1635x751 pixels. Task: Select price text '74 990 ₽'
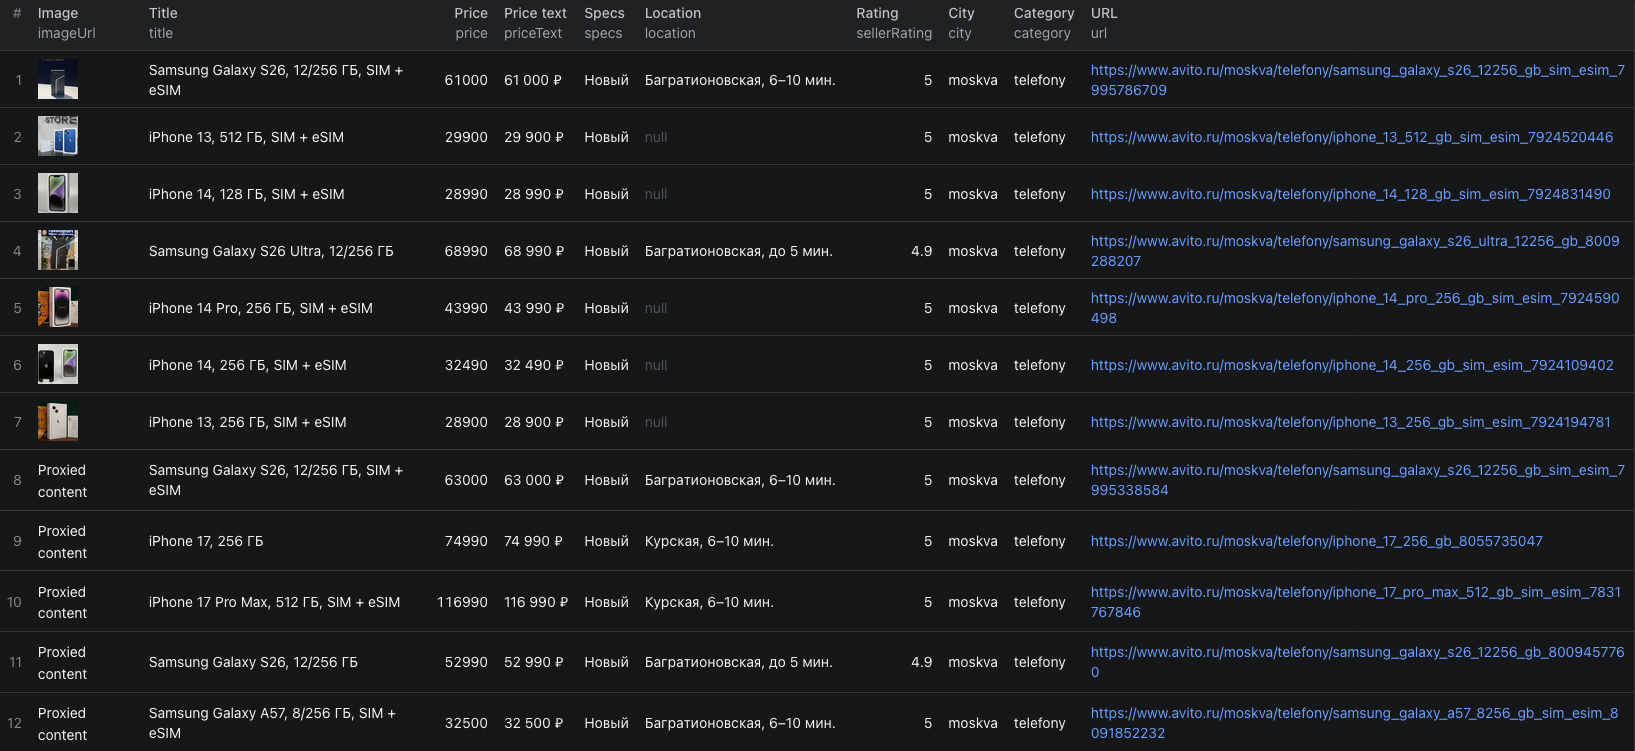pos(533,541)
